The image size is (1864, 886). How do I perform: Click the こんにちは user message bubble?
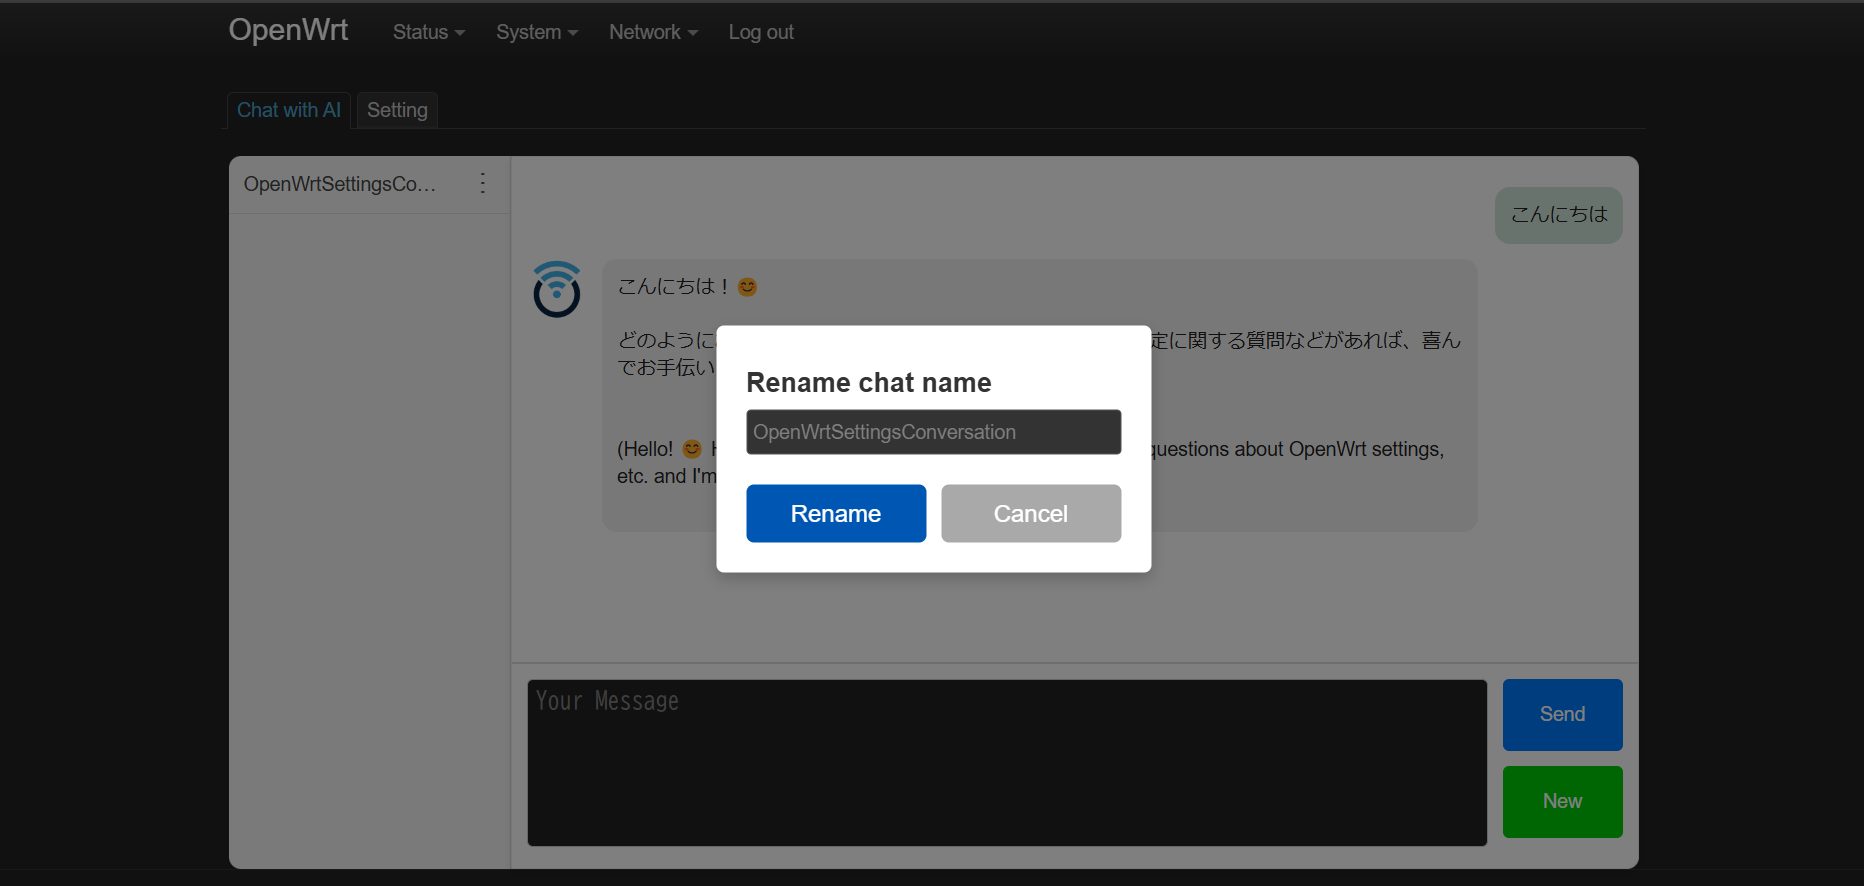[x=1559, y=215]
